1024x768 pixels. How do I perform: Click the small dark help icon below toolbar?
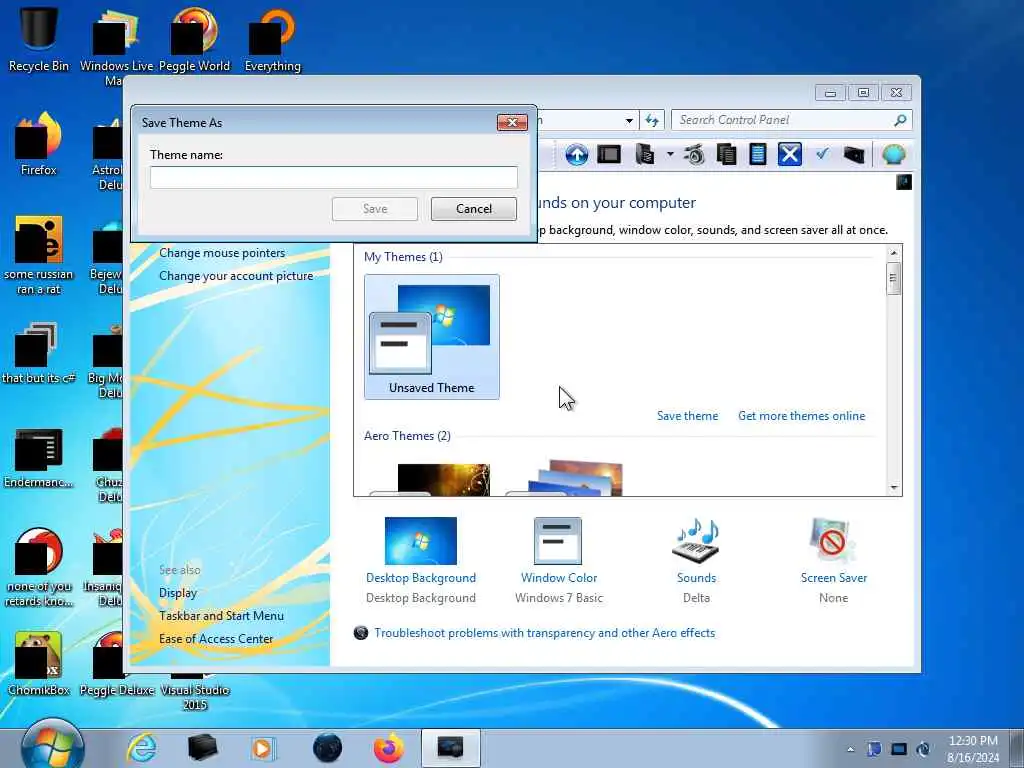tap(904, 182)
